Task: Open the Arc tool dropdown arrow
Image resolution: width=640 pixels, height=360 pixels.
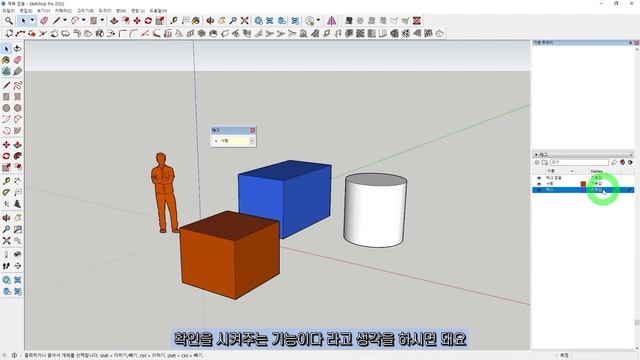Action: coord(84,20)
